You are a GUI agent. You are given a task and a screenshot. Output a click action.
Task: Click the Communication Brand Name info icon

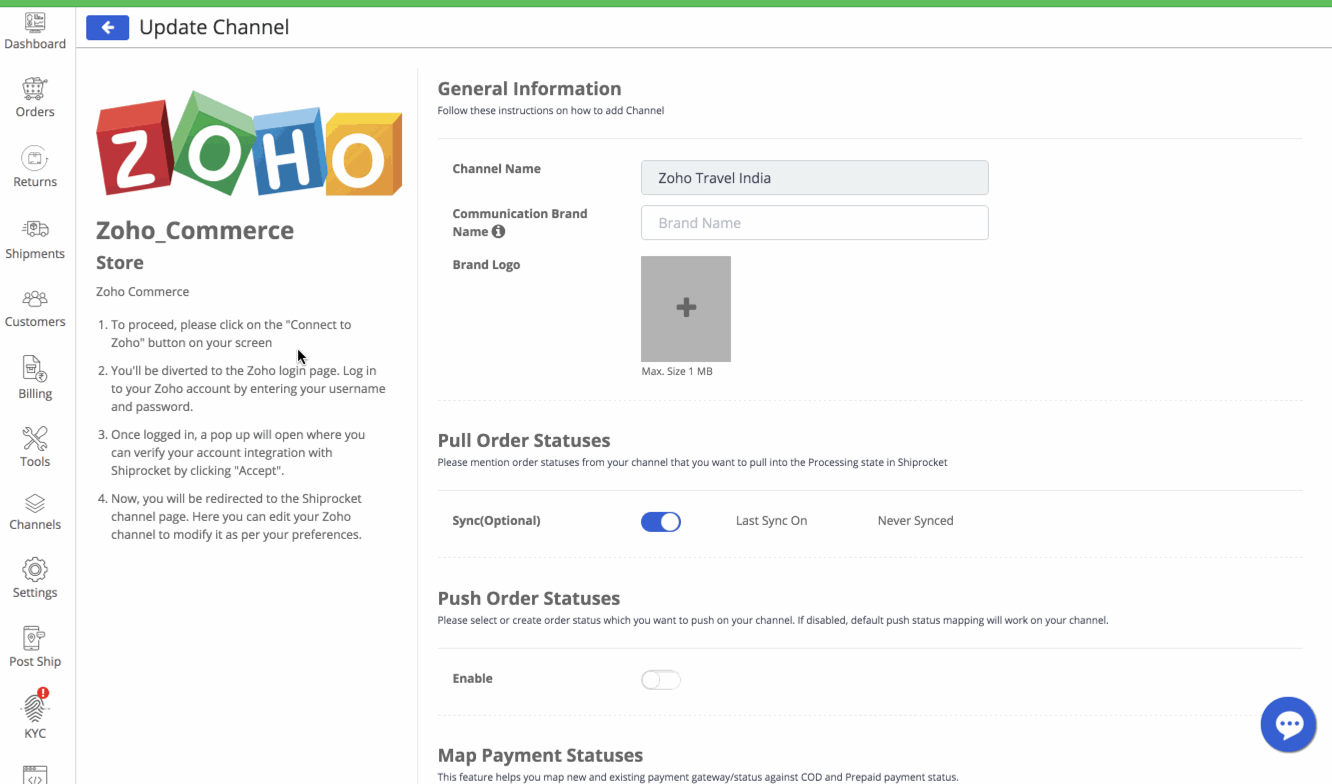point(498,232)
